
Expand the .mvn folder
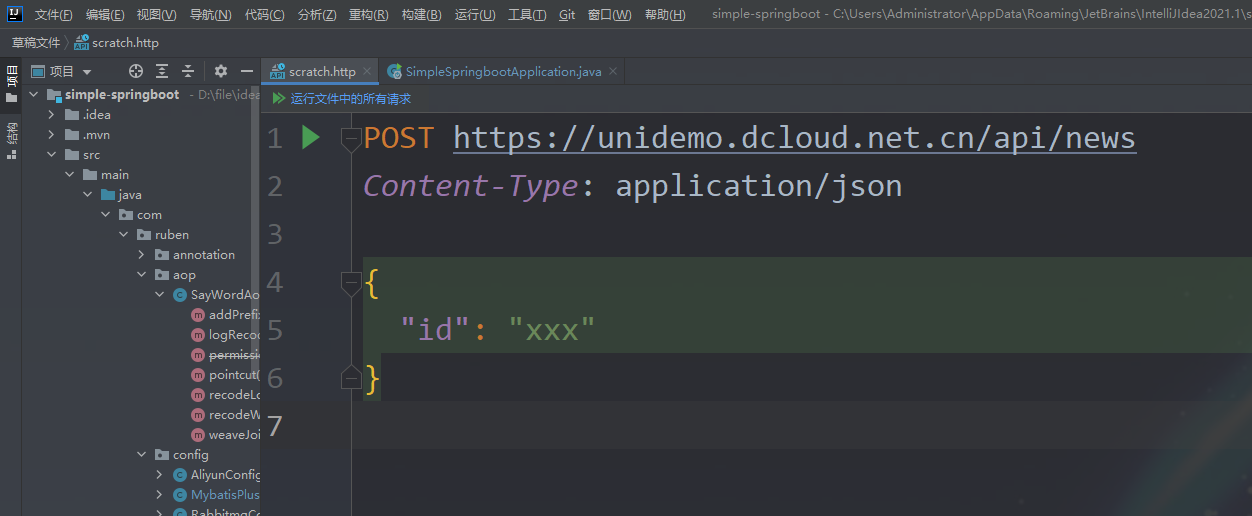click(x=52, y=135)
